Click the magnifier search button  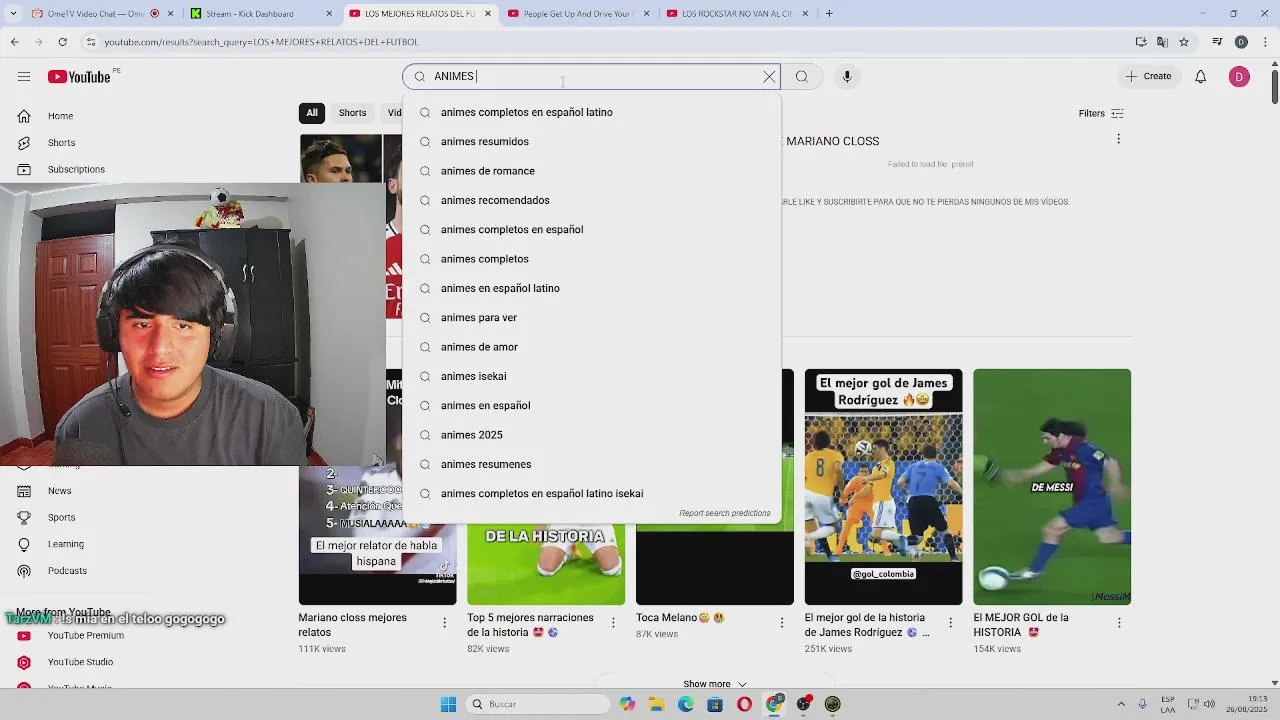pos(802,77)
